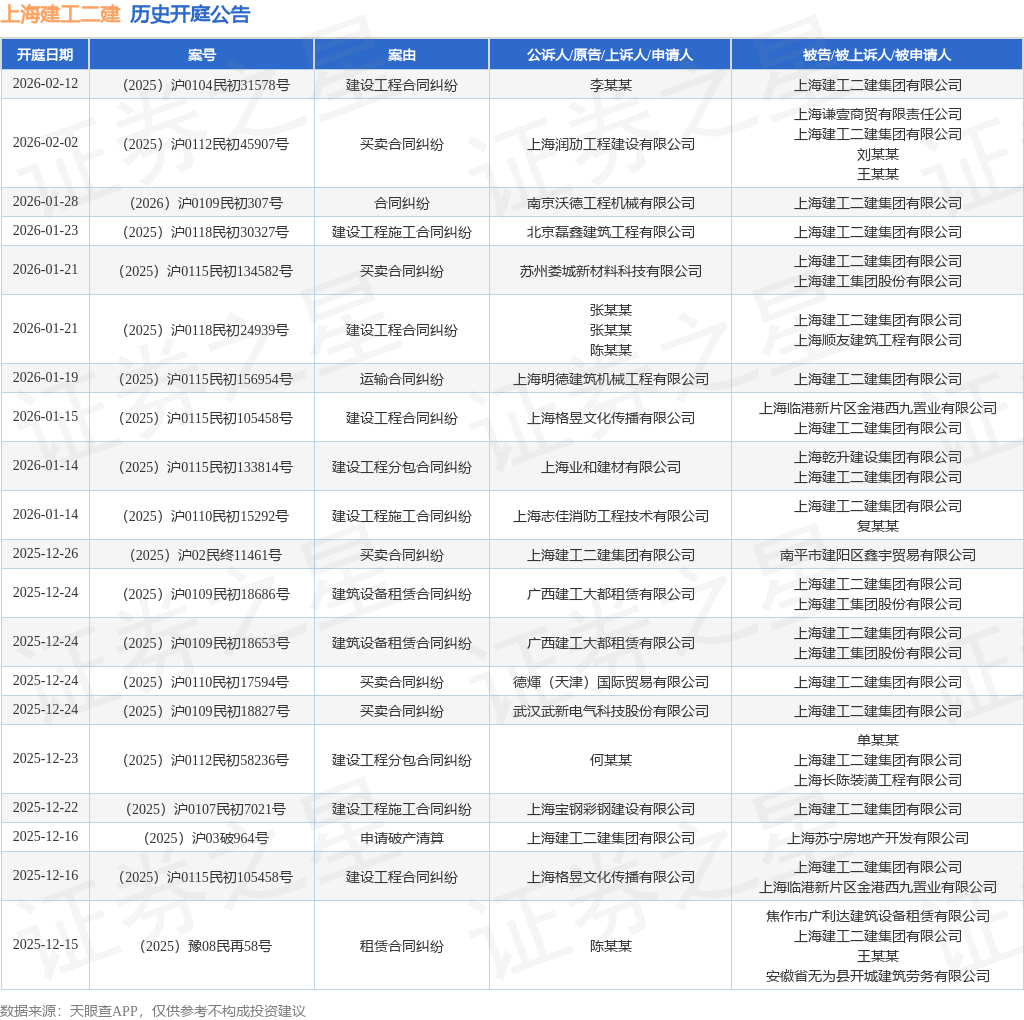This screenshot has height=1020, width=1024.
Task: Click plaintiff 上海业和建材有限公司
Action: point(611,467)
